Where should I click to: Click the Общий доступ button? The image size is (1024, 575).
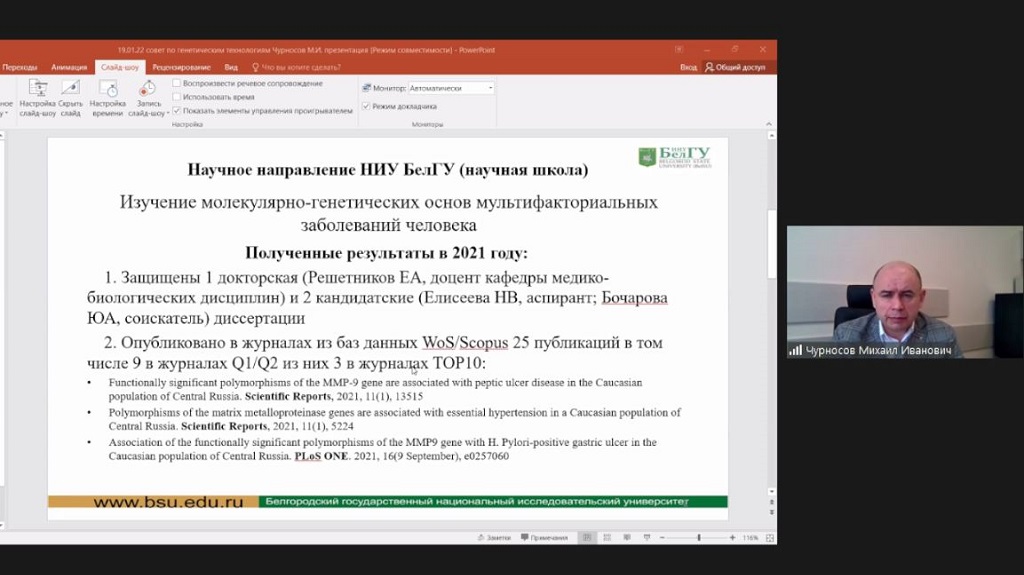(x=735, y=67)
